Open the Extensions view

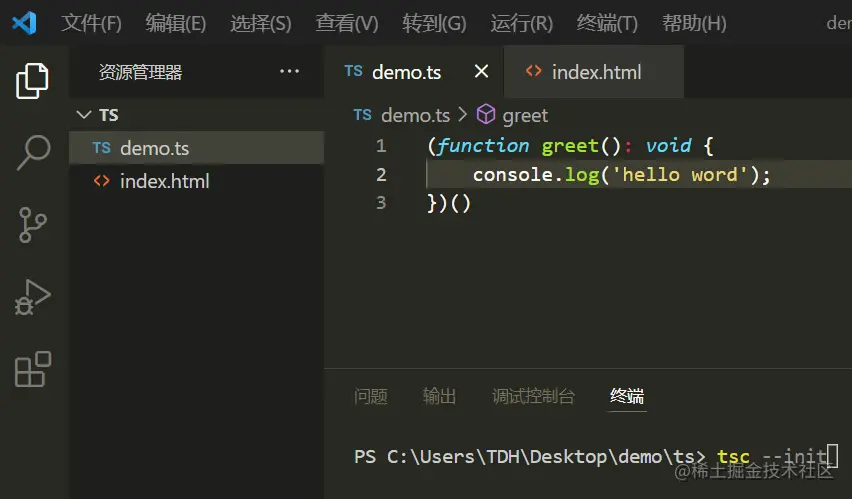33,369
